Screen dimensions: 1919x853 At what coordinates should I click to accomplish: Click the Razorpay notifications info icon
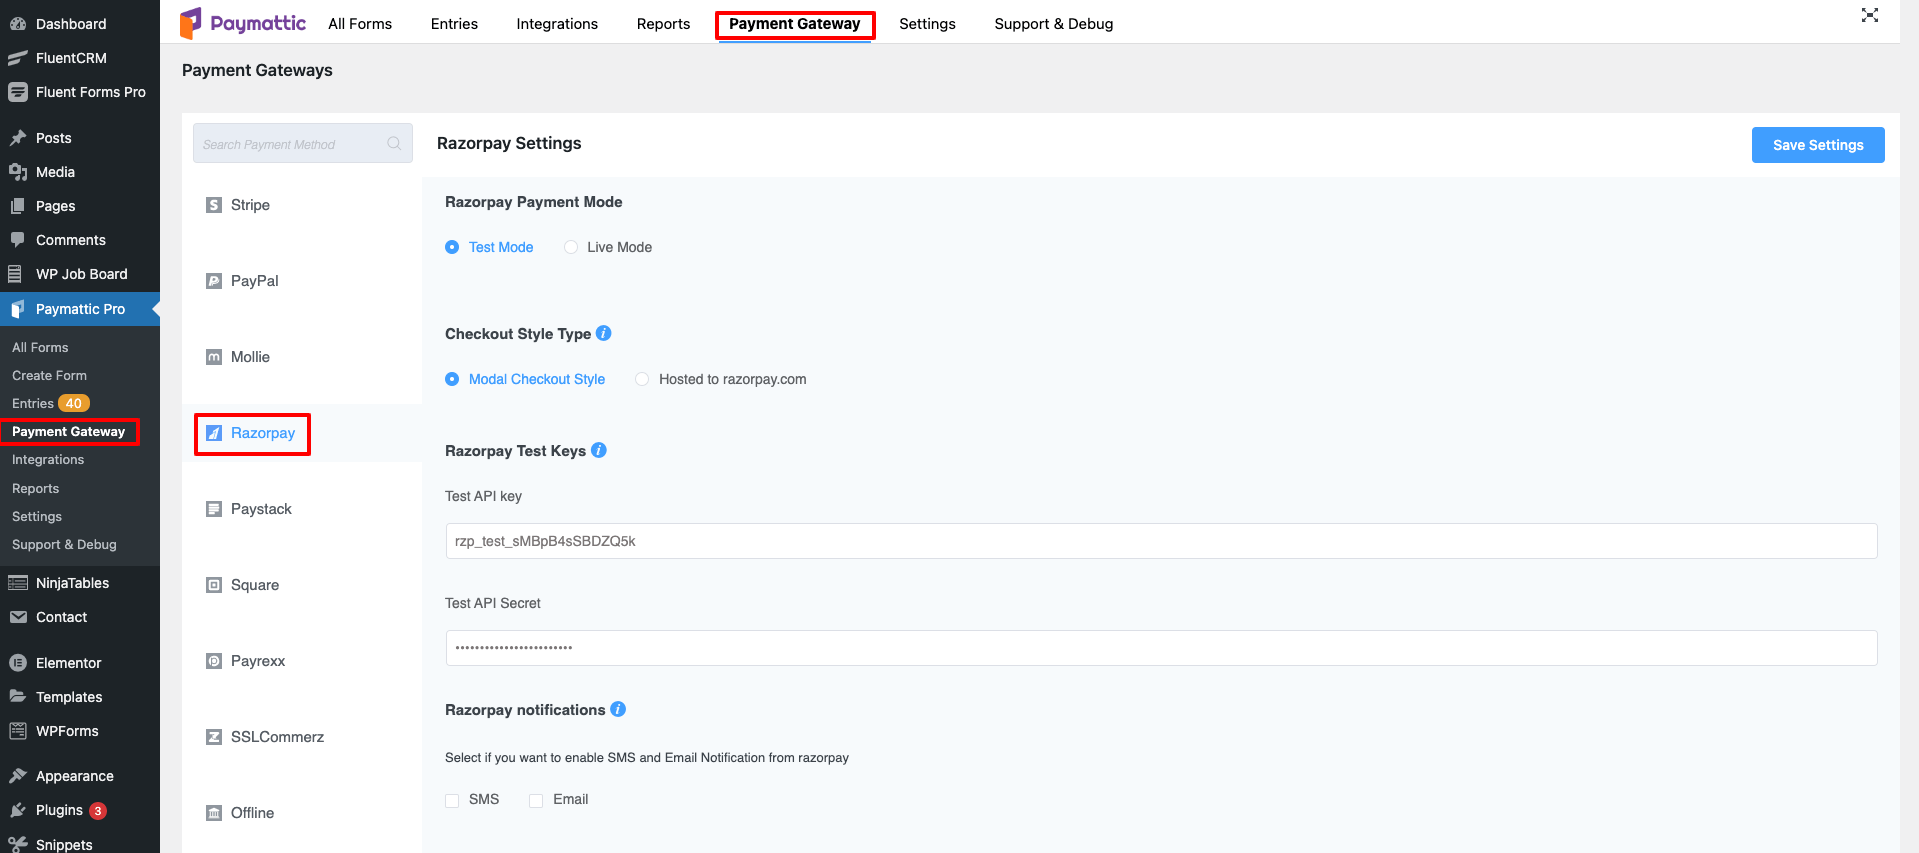618,709
